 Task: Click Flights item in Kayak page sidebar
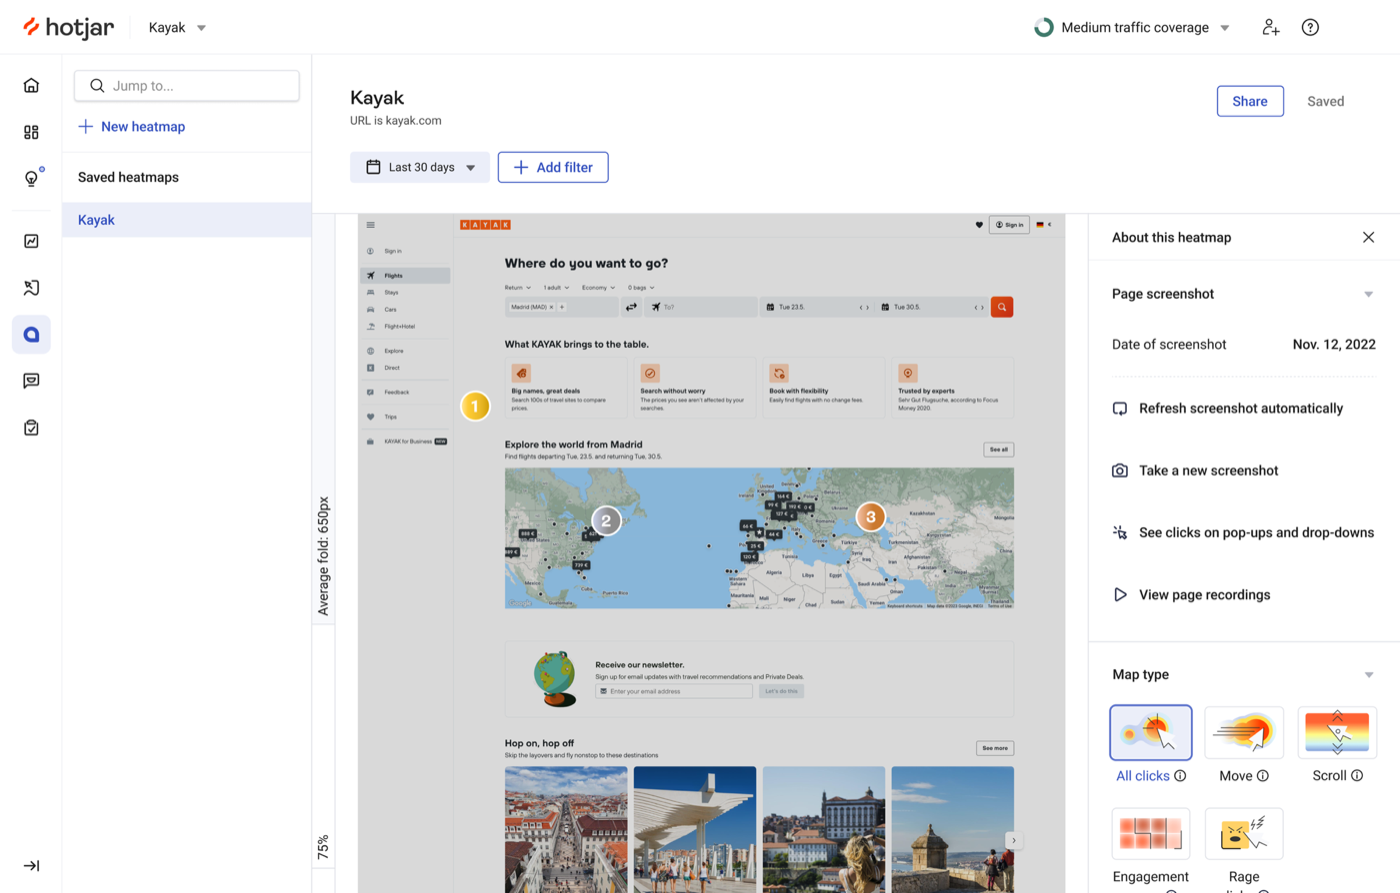(x=405, y=275)
